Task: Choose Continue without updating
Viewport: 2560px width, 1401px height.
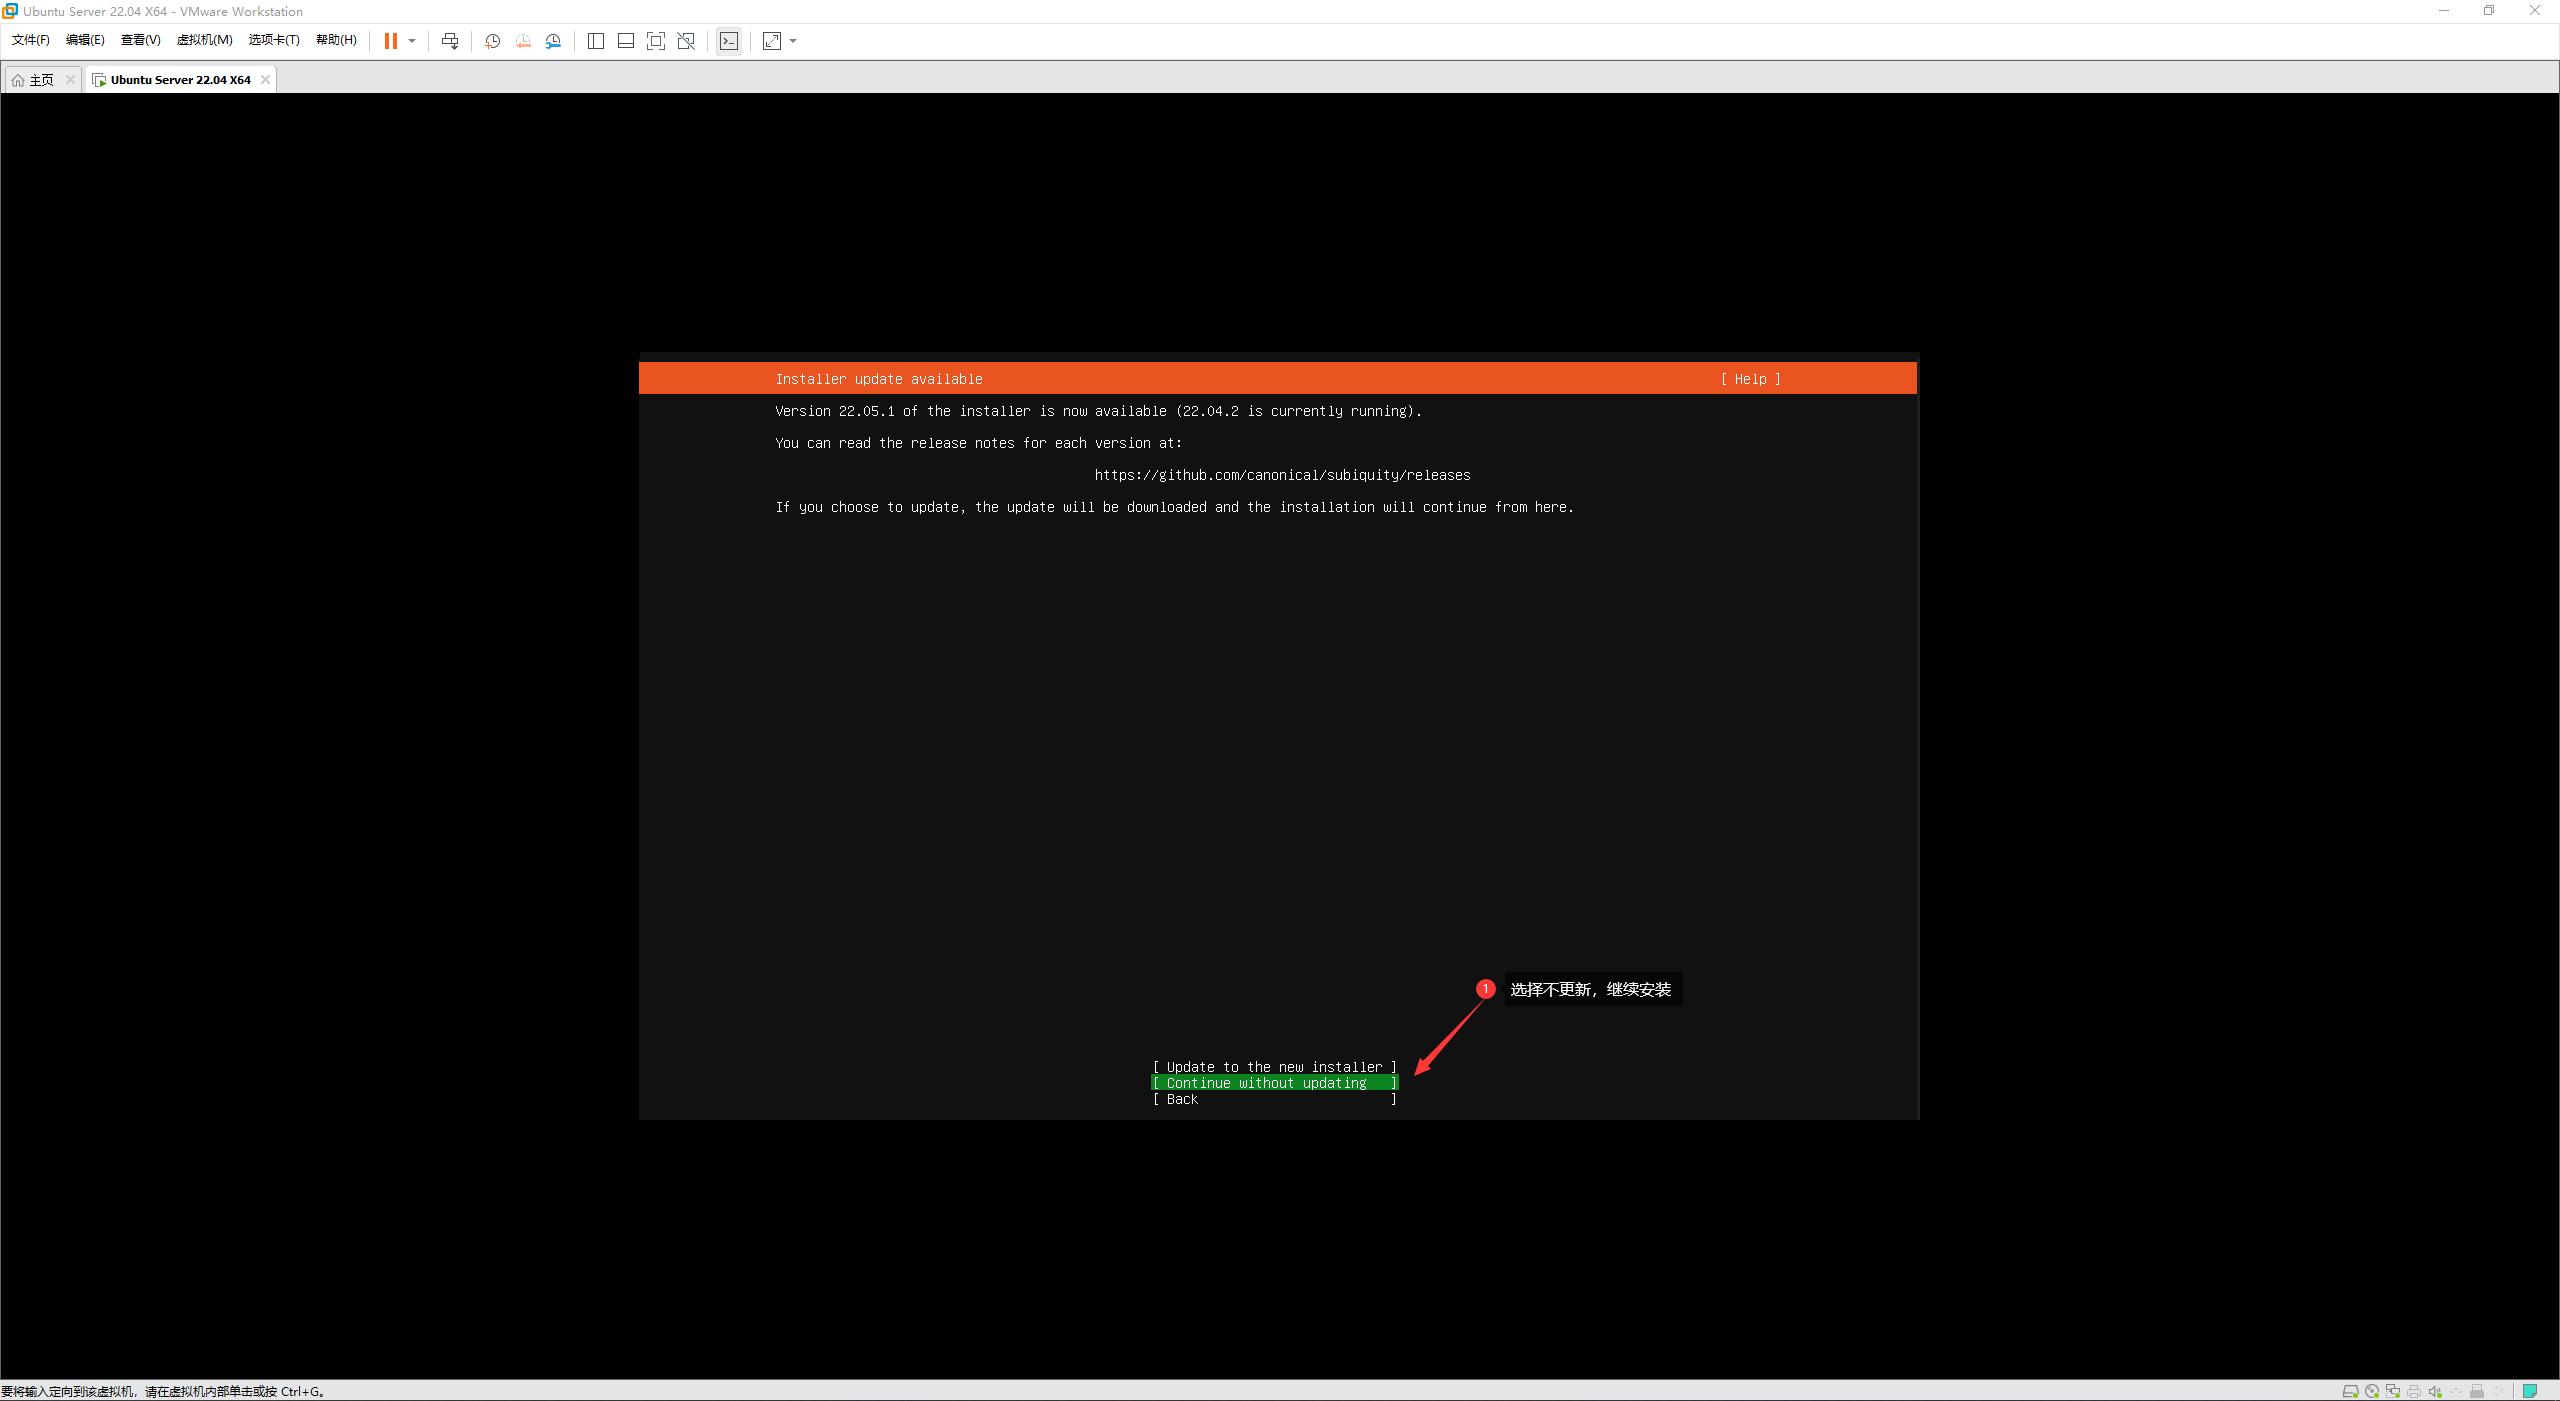Action: pos(1274,1083)
